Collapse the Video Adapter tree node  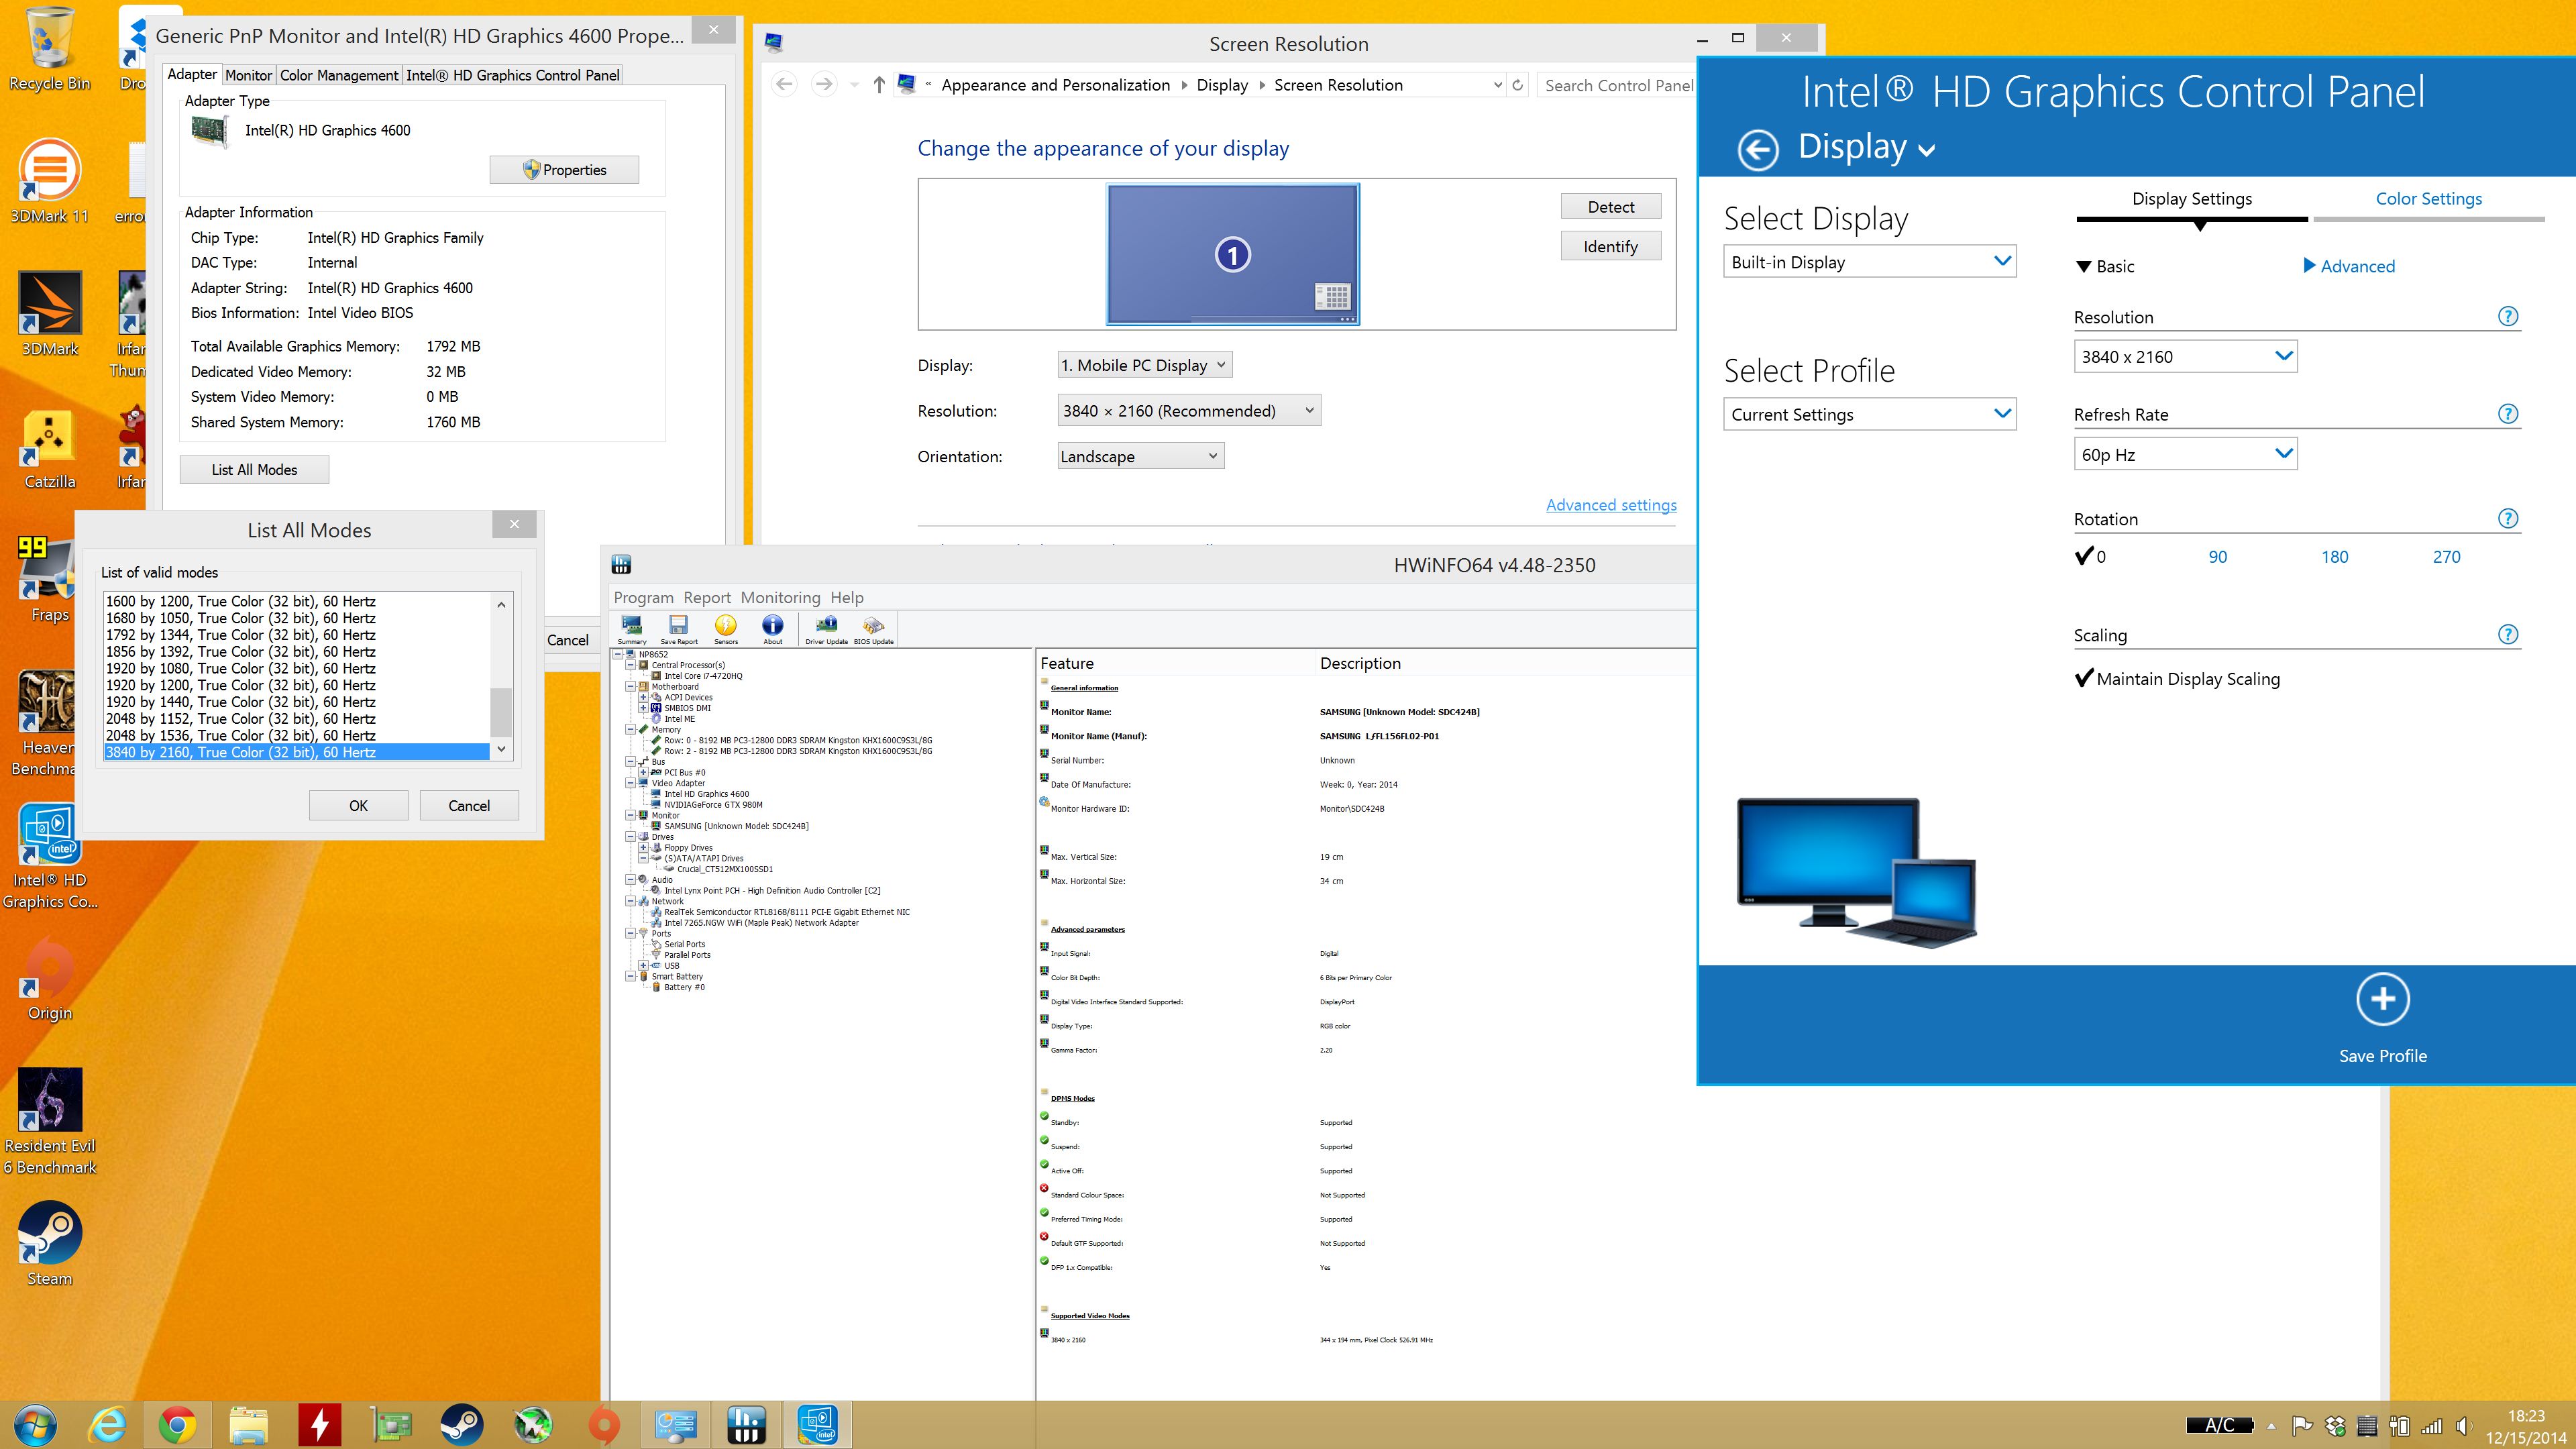point(630,783)
